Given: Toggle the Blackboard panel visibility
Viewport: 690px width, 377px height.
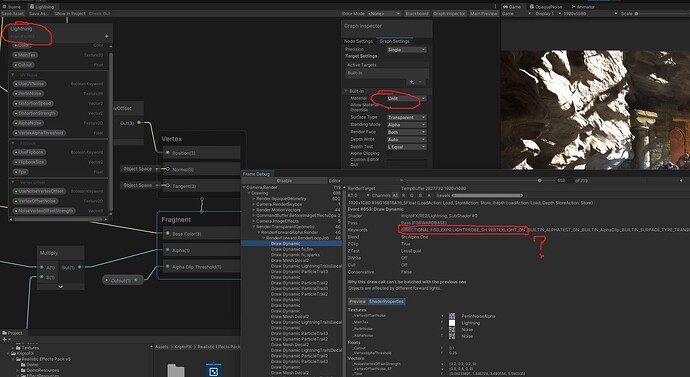Looking at the screenshot, I should point(417,14).
